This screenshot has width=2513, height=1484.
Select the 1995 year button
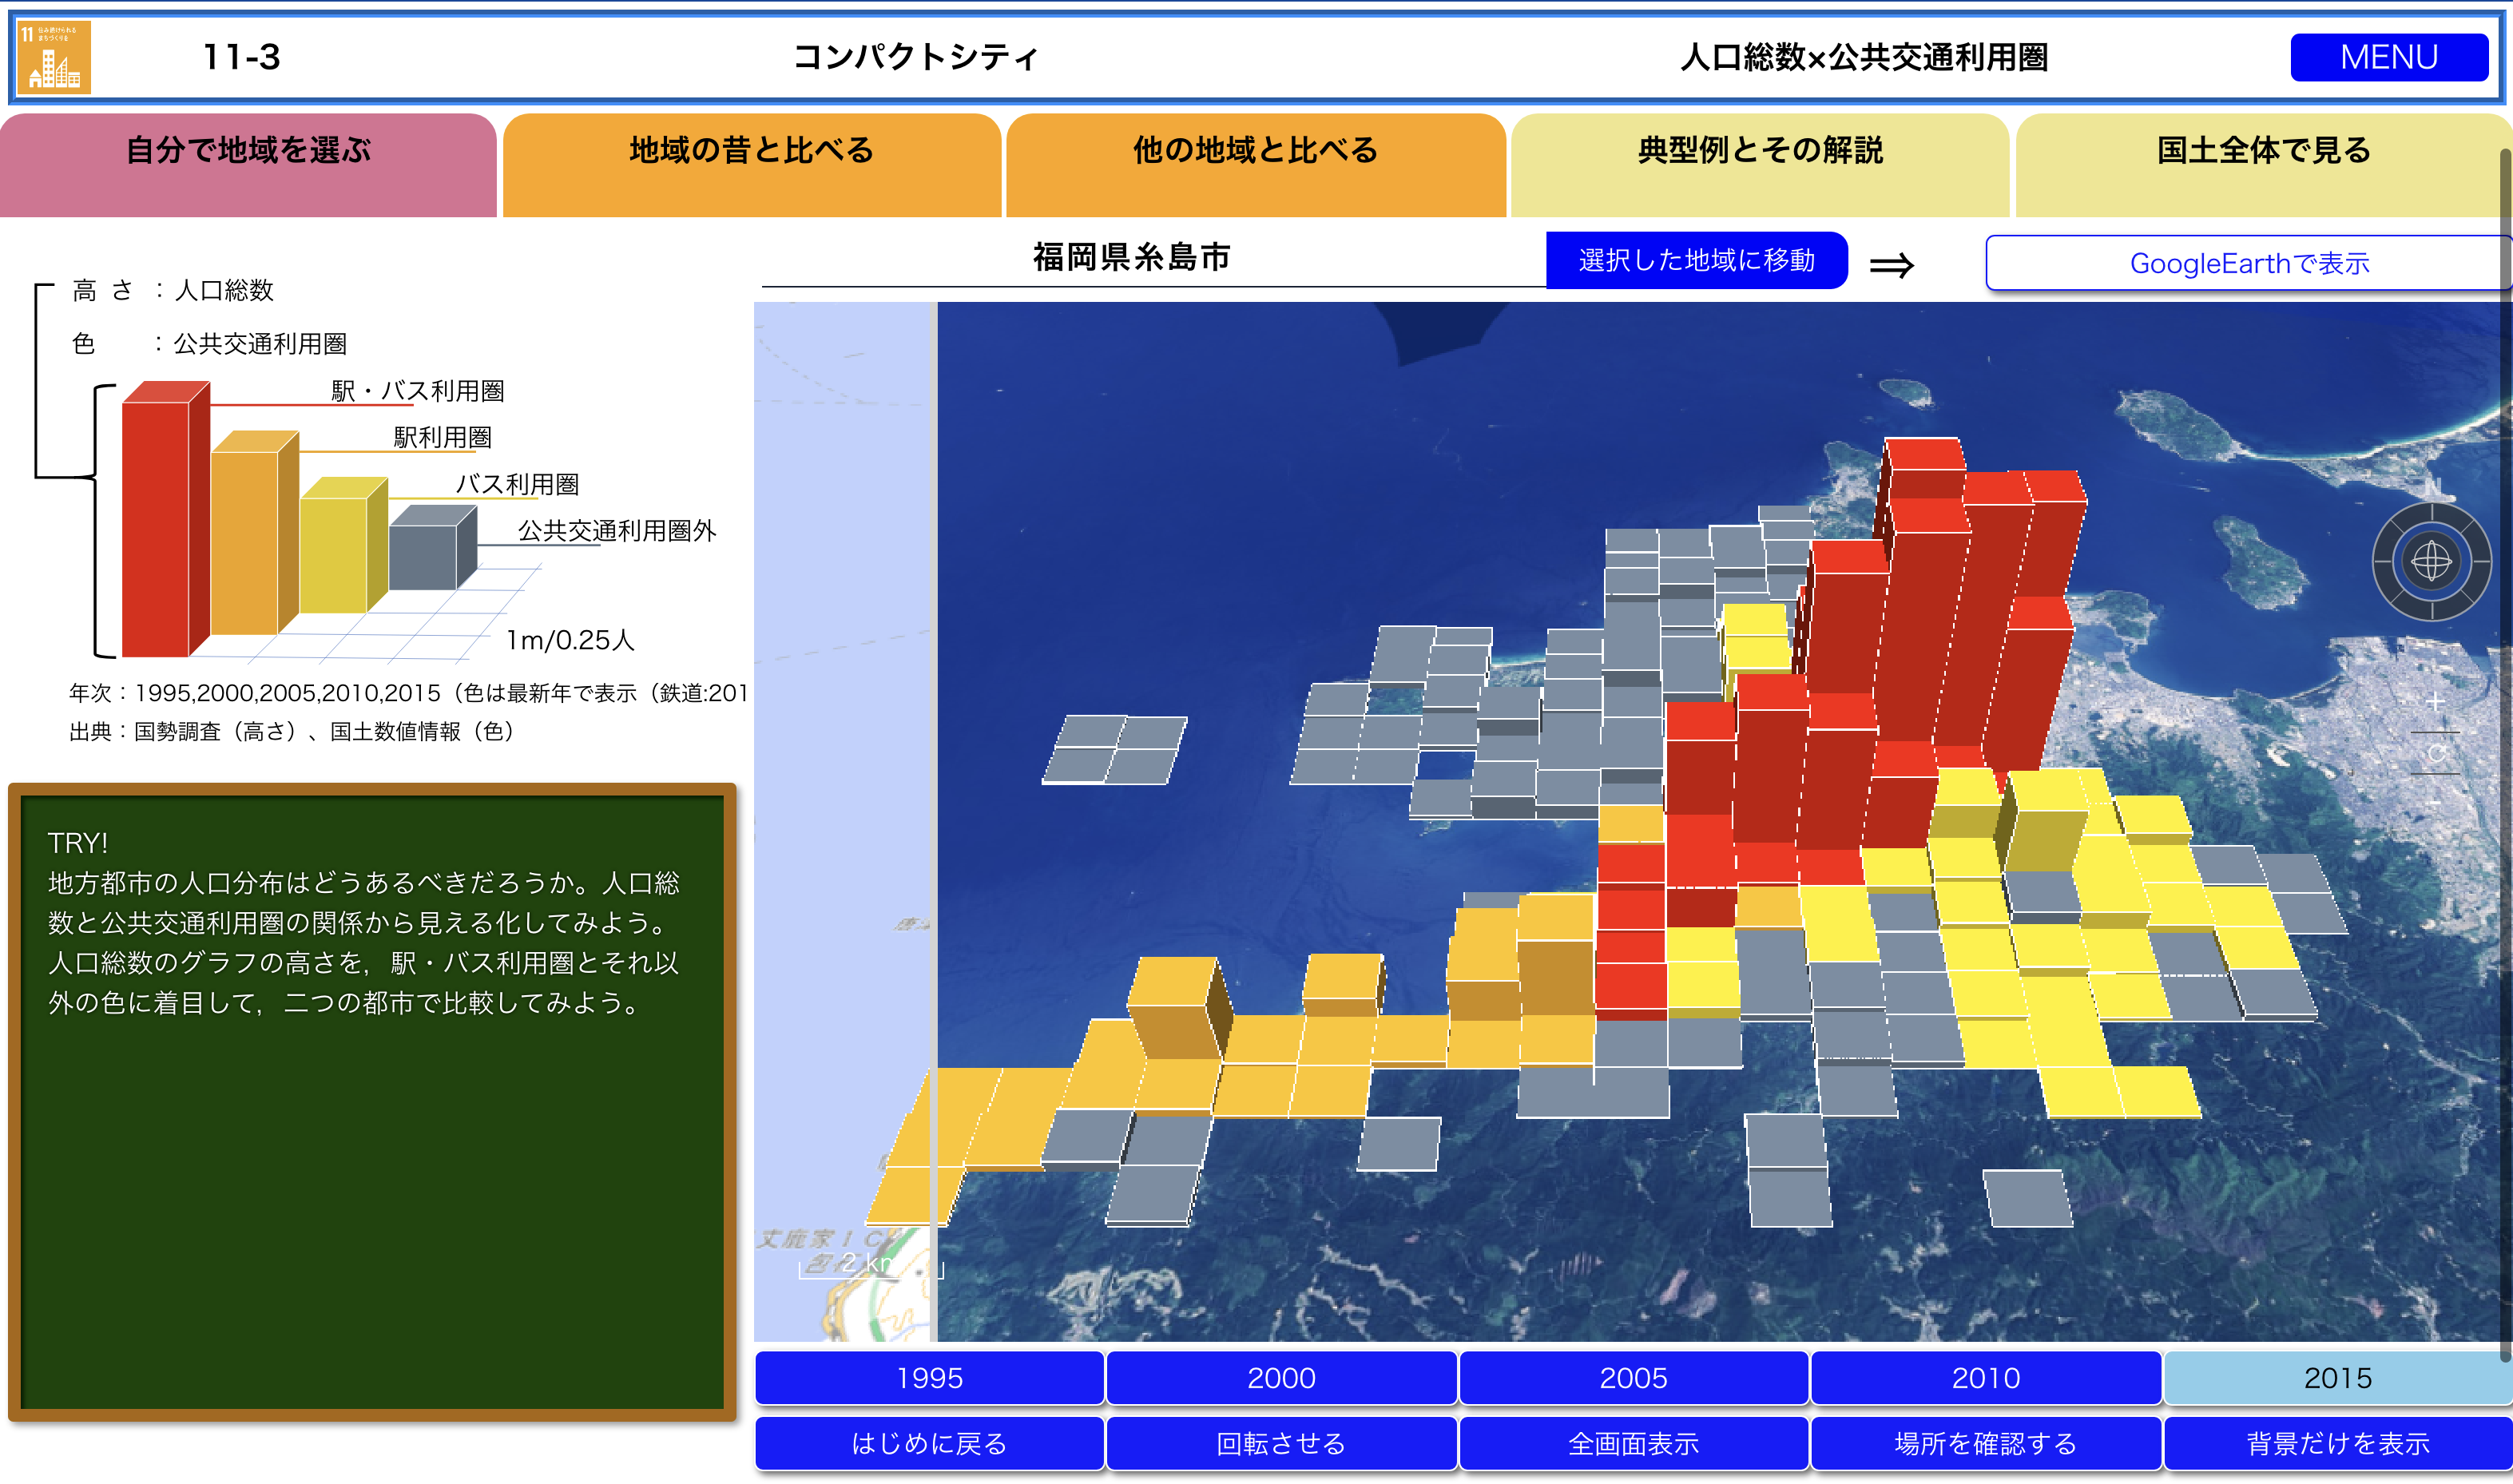pyautogui.click(x=929, y=1377)
